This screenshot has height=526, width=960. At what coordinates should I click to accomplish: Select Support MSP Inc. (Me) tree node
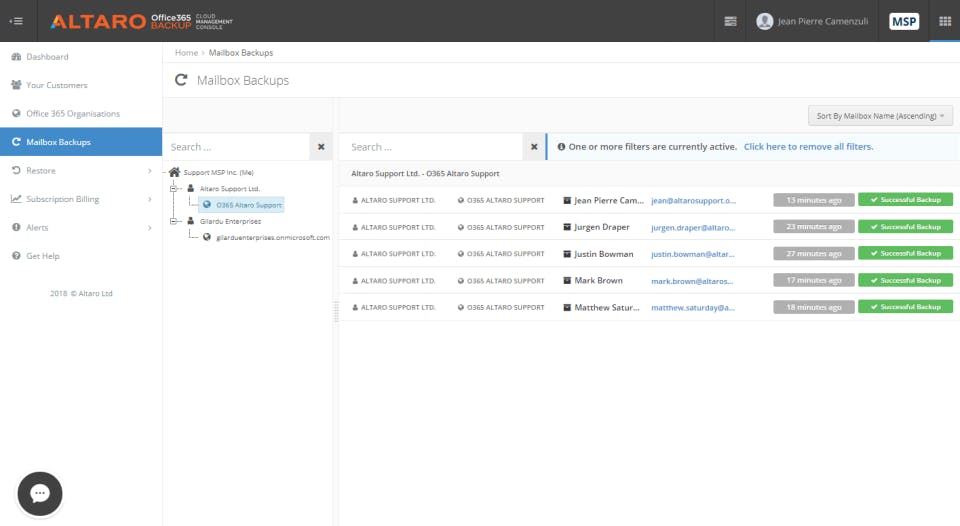pos(219,173)
